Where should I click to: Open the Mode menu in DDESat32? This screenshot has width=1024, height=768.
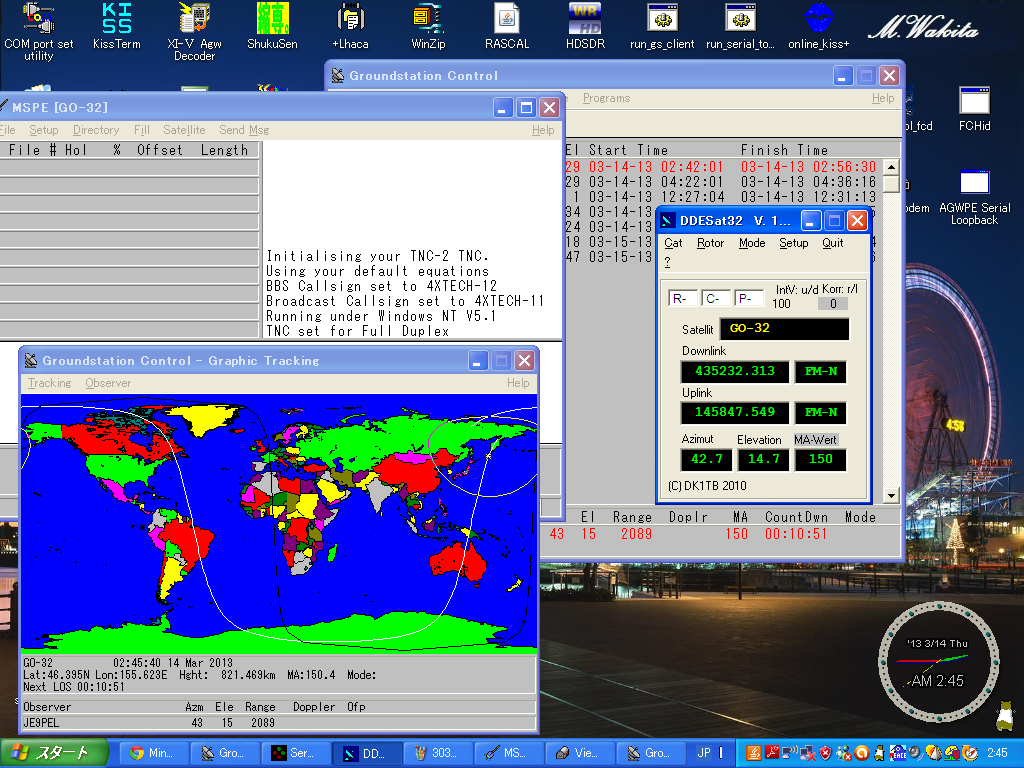pos(752,243)
